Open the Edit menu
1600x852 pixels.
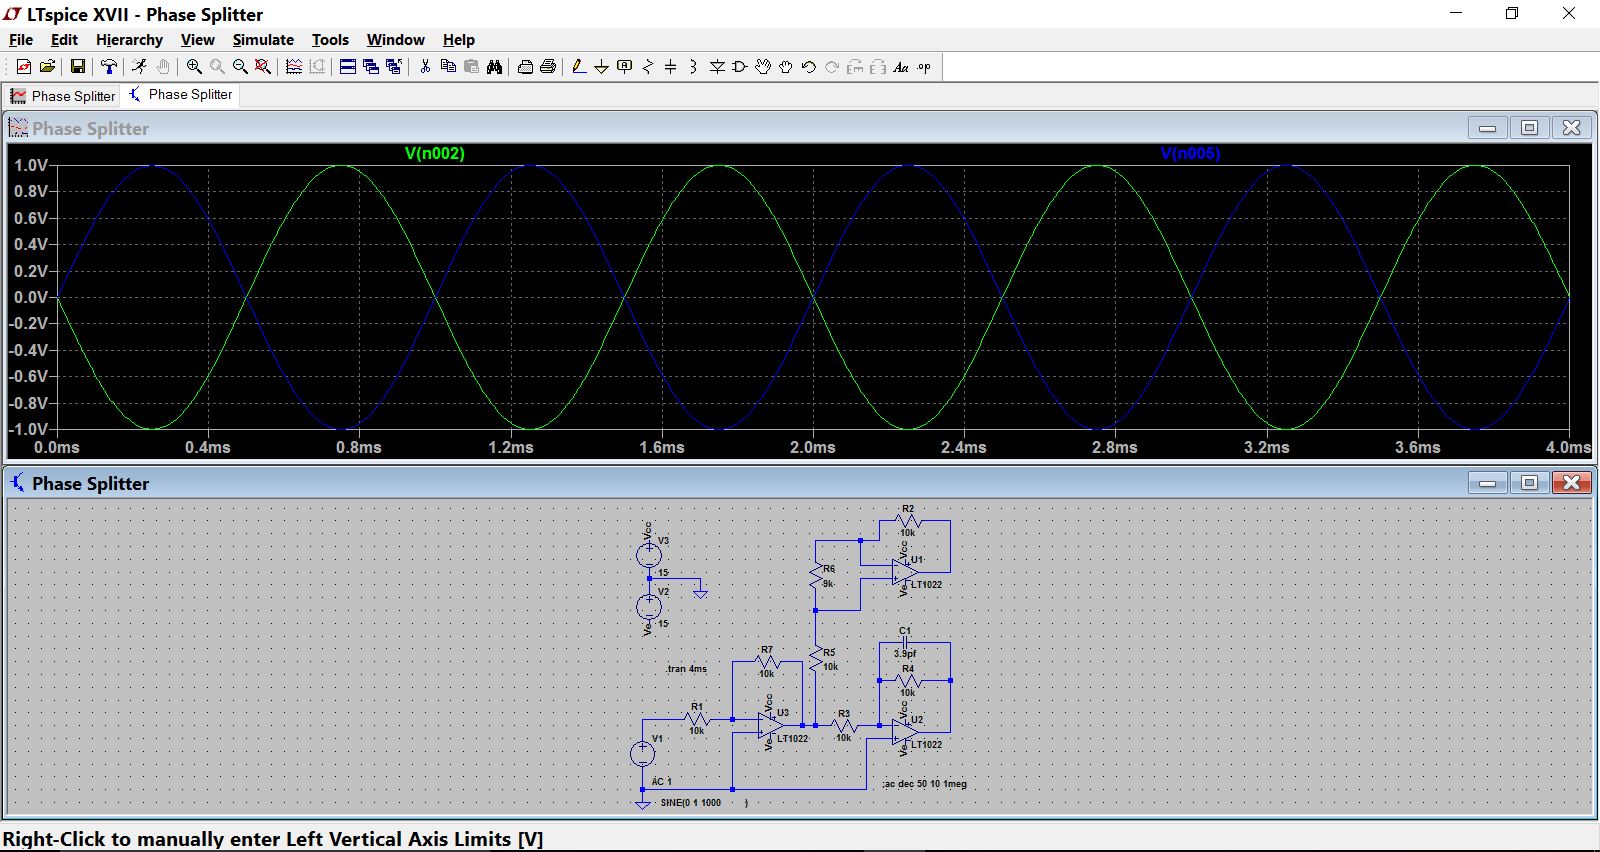click(x=64, y=40)
